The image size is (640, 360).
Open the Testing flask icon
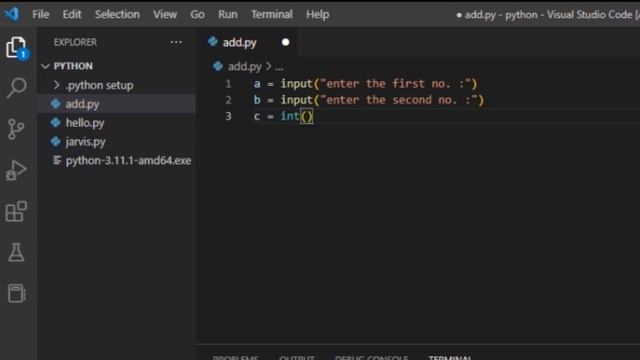(x=16, y=252)
